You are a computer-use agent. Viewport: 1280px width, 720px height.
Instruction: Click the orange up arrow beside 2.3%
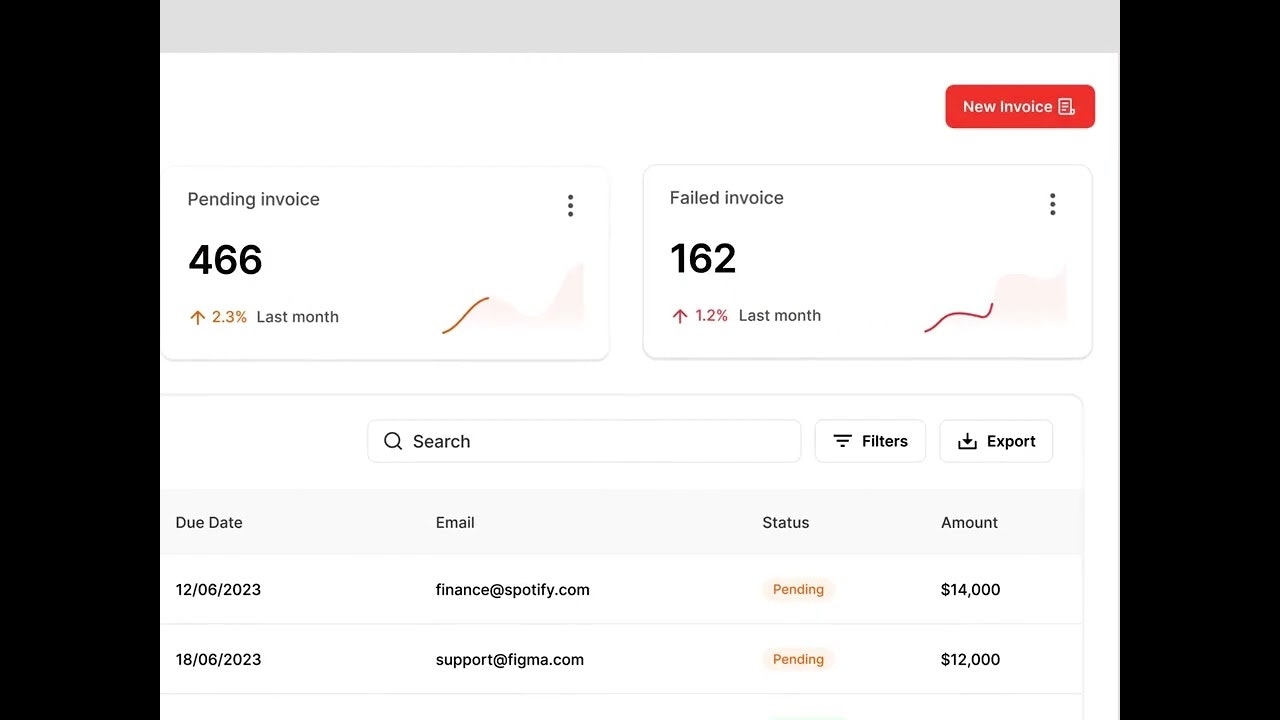point(197,317)
